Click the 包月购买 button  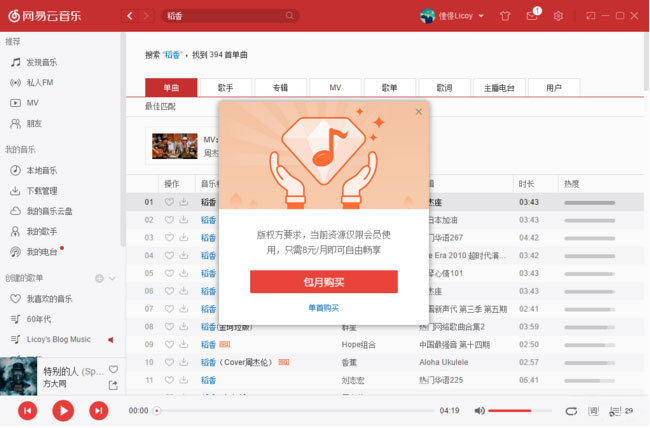click(x=324, y=282)
